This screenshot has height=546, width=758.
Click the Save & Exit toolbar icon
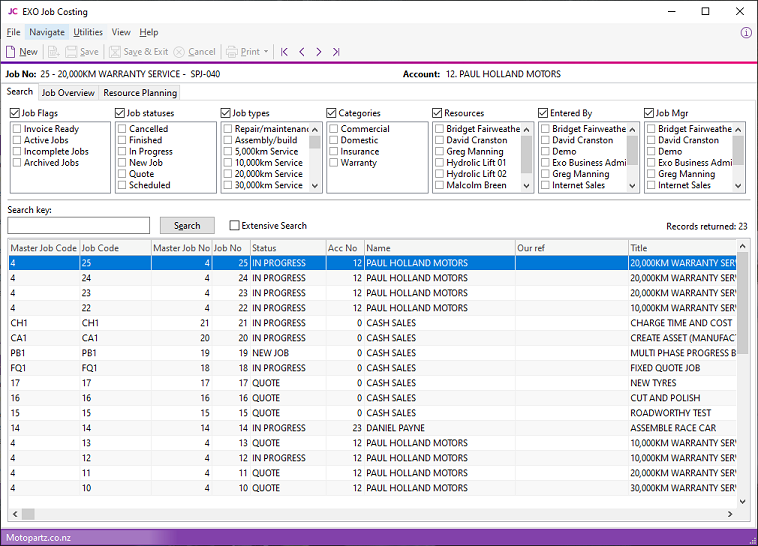point(114,52)
